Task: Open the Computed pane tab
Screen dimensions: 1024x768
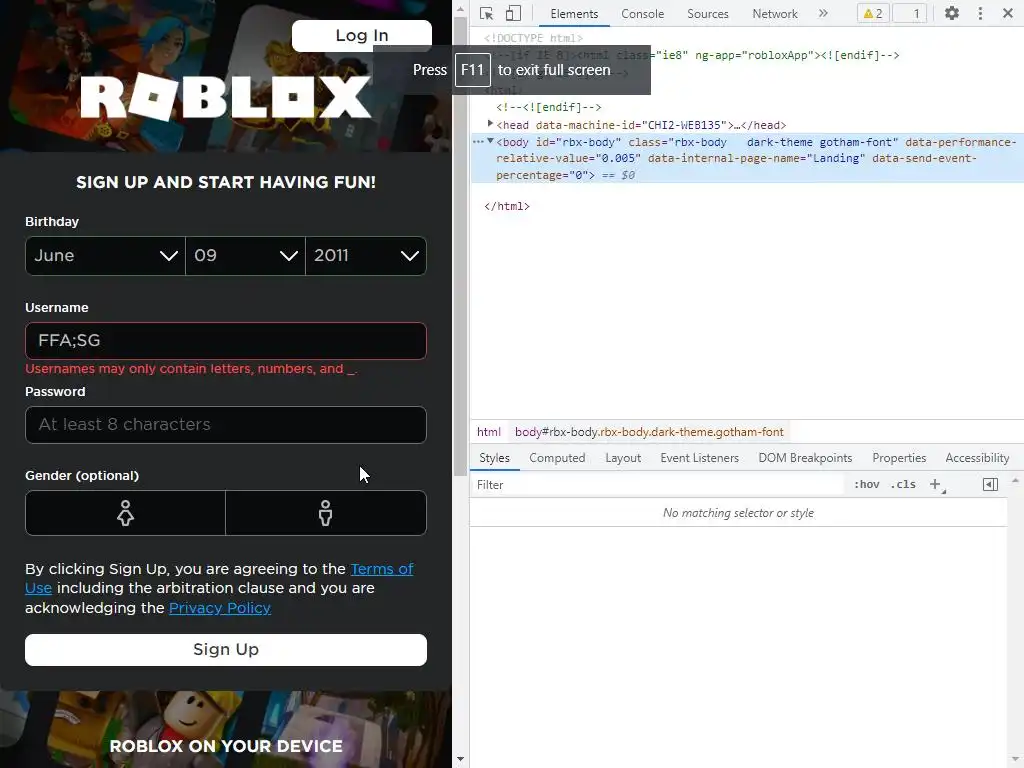Action: click(557, 458)
